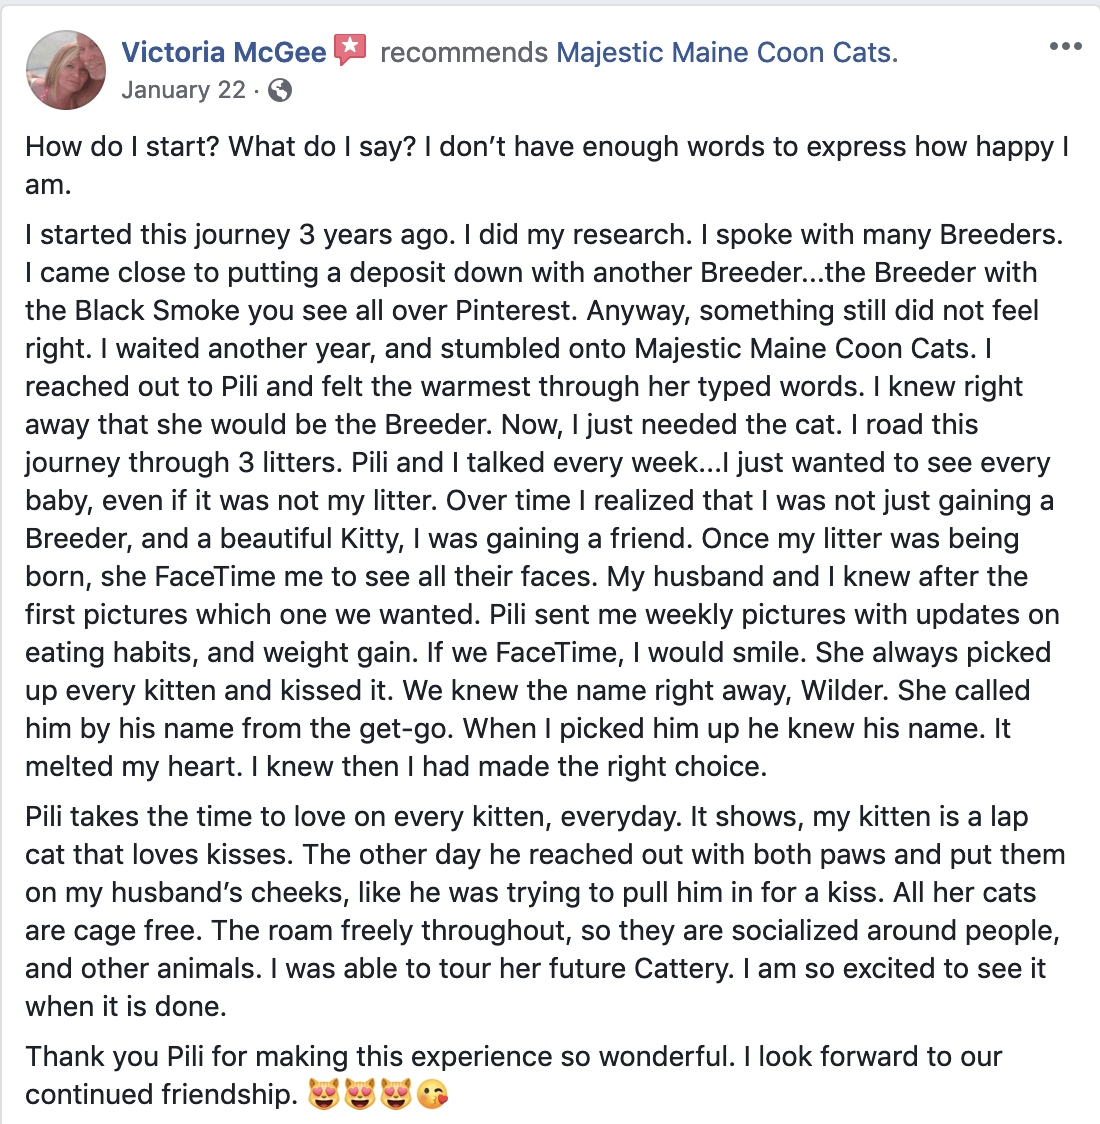Click the kissing face emoji
1100x1124 pixels.
click(433, 1096)
